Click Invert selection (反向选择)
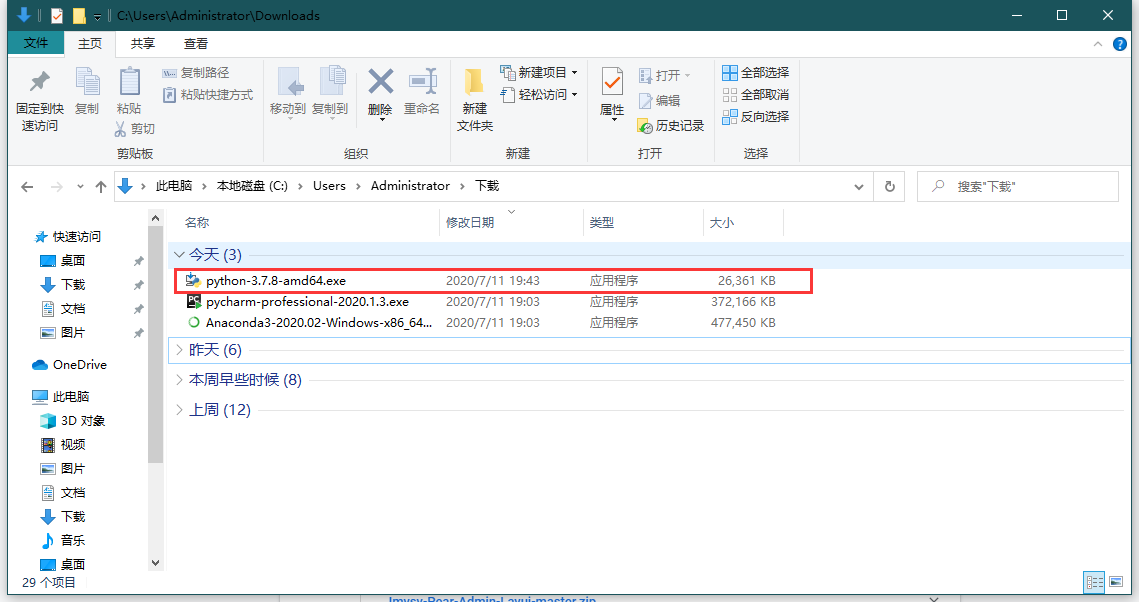 [x=755, y=116]
